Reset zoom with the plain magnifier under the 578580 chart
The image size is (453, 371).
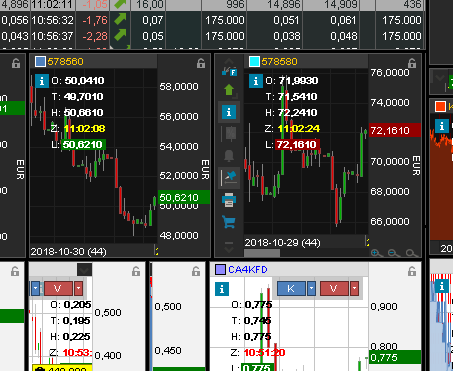click(411, 253)
